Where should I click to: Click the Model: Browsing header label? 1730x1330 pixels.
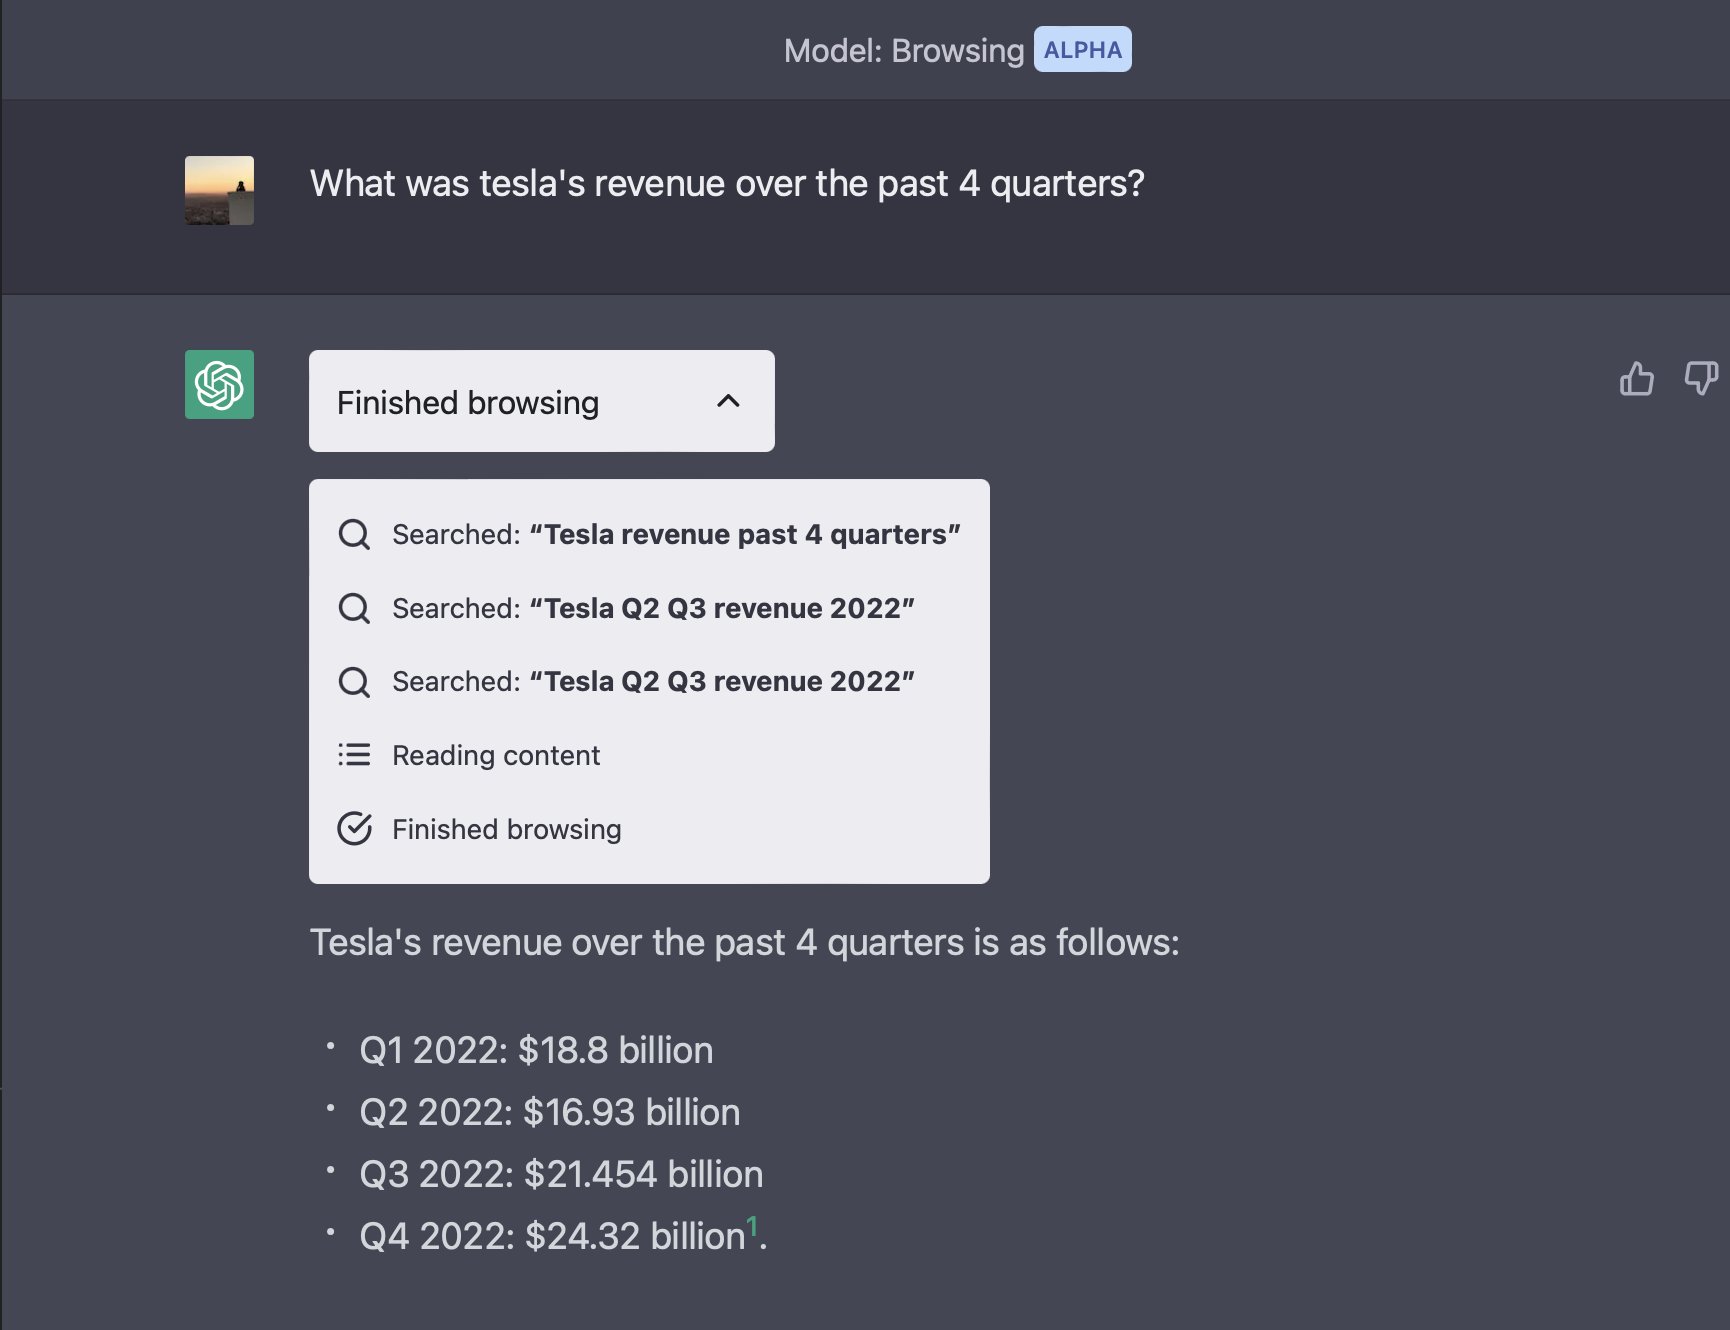click(903, 51)
